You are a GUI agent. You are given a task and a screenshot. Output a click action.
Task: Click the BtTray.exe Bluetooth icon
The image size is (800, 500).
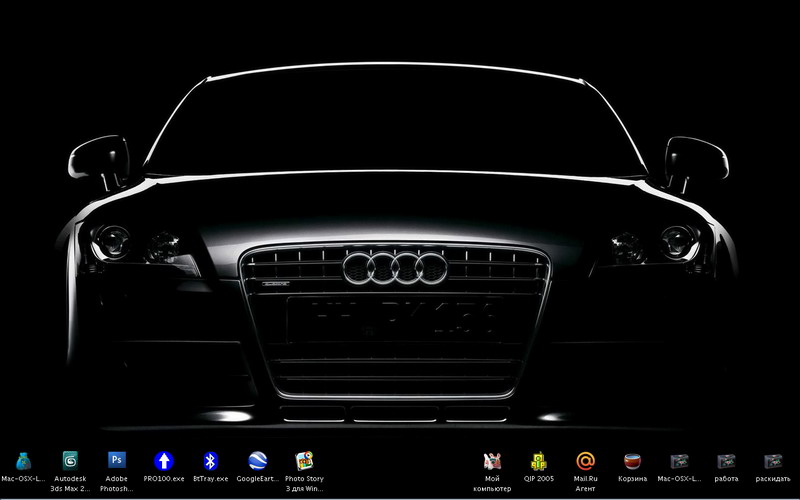210,461
